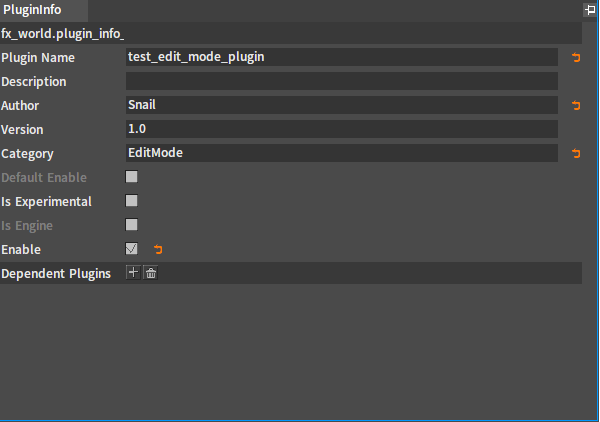Viewport: 600px width, 422px height.
Task: Uncheck the Enable checkbox
Action: [132, 249]
